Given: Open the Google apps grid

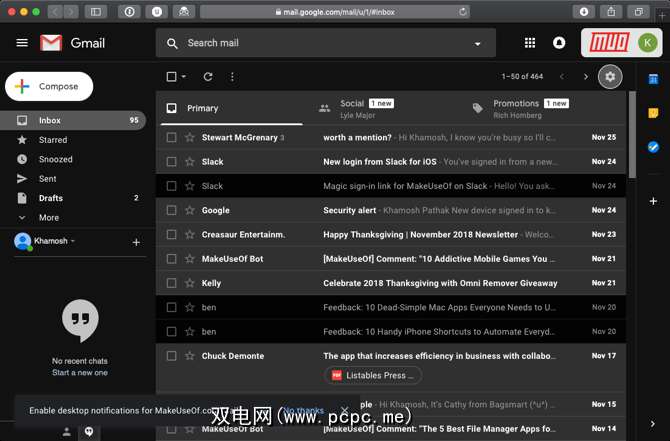Looking at the screenshot, I should tap(530, 43).
